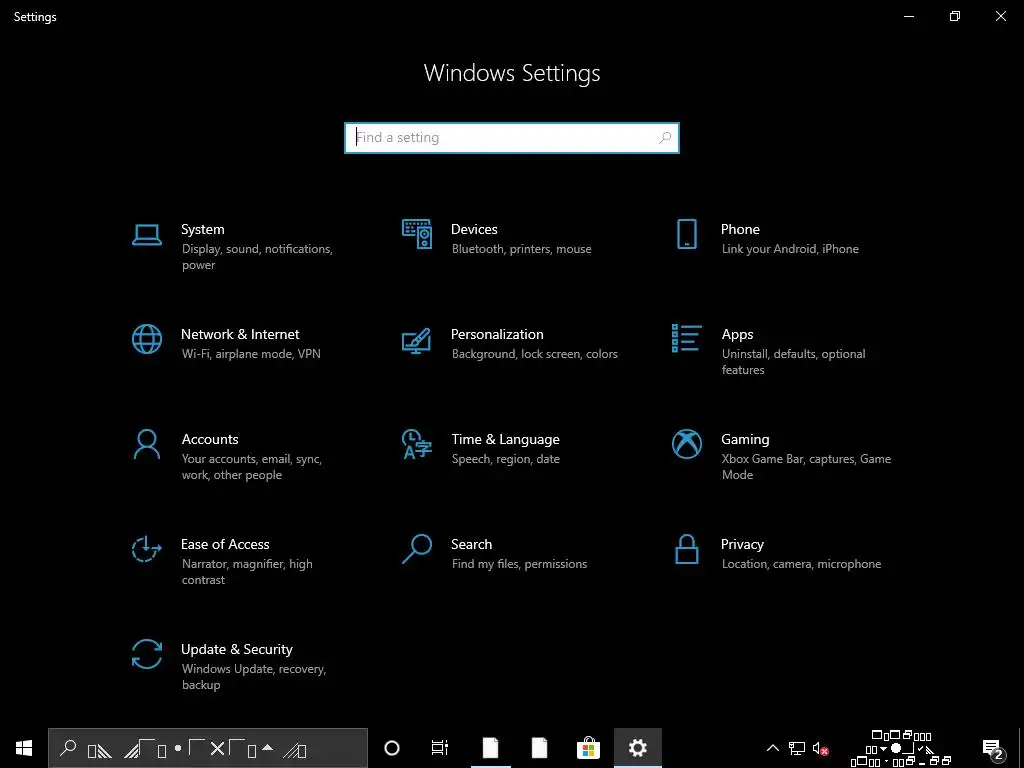1024x768 pixels.
Task: Open the Phone icon
Action: 686,234
